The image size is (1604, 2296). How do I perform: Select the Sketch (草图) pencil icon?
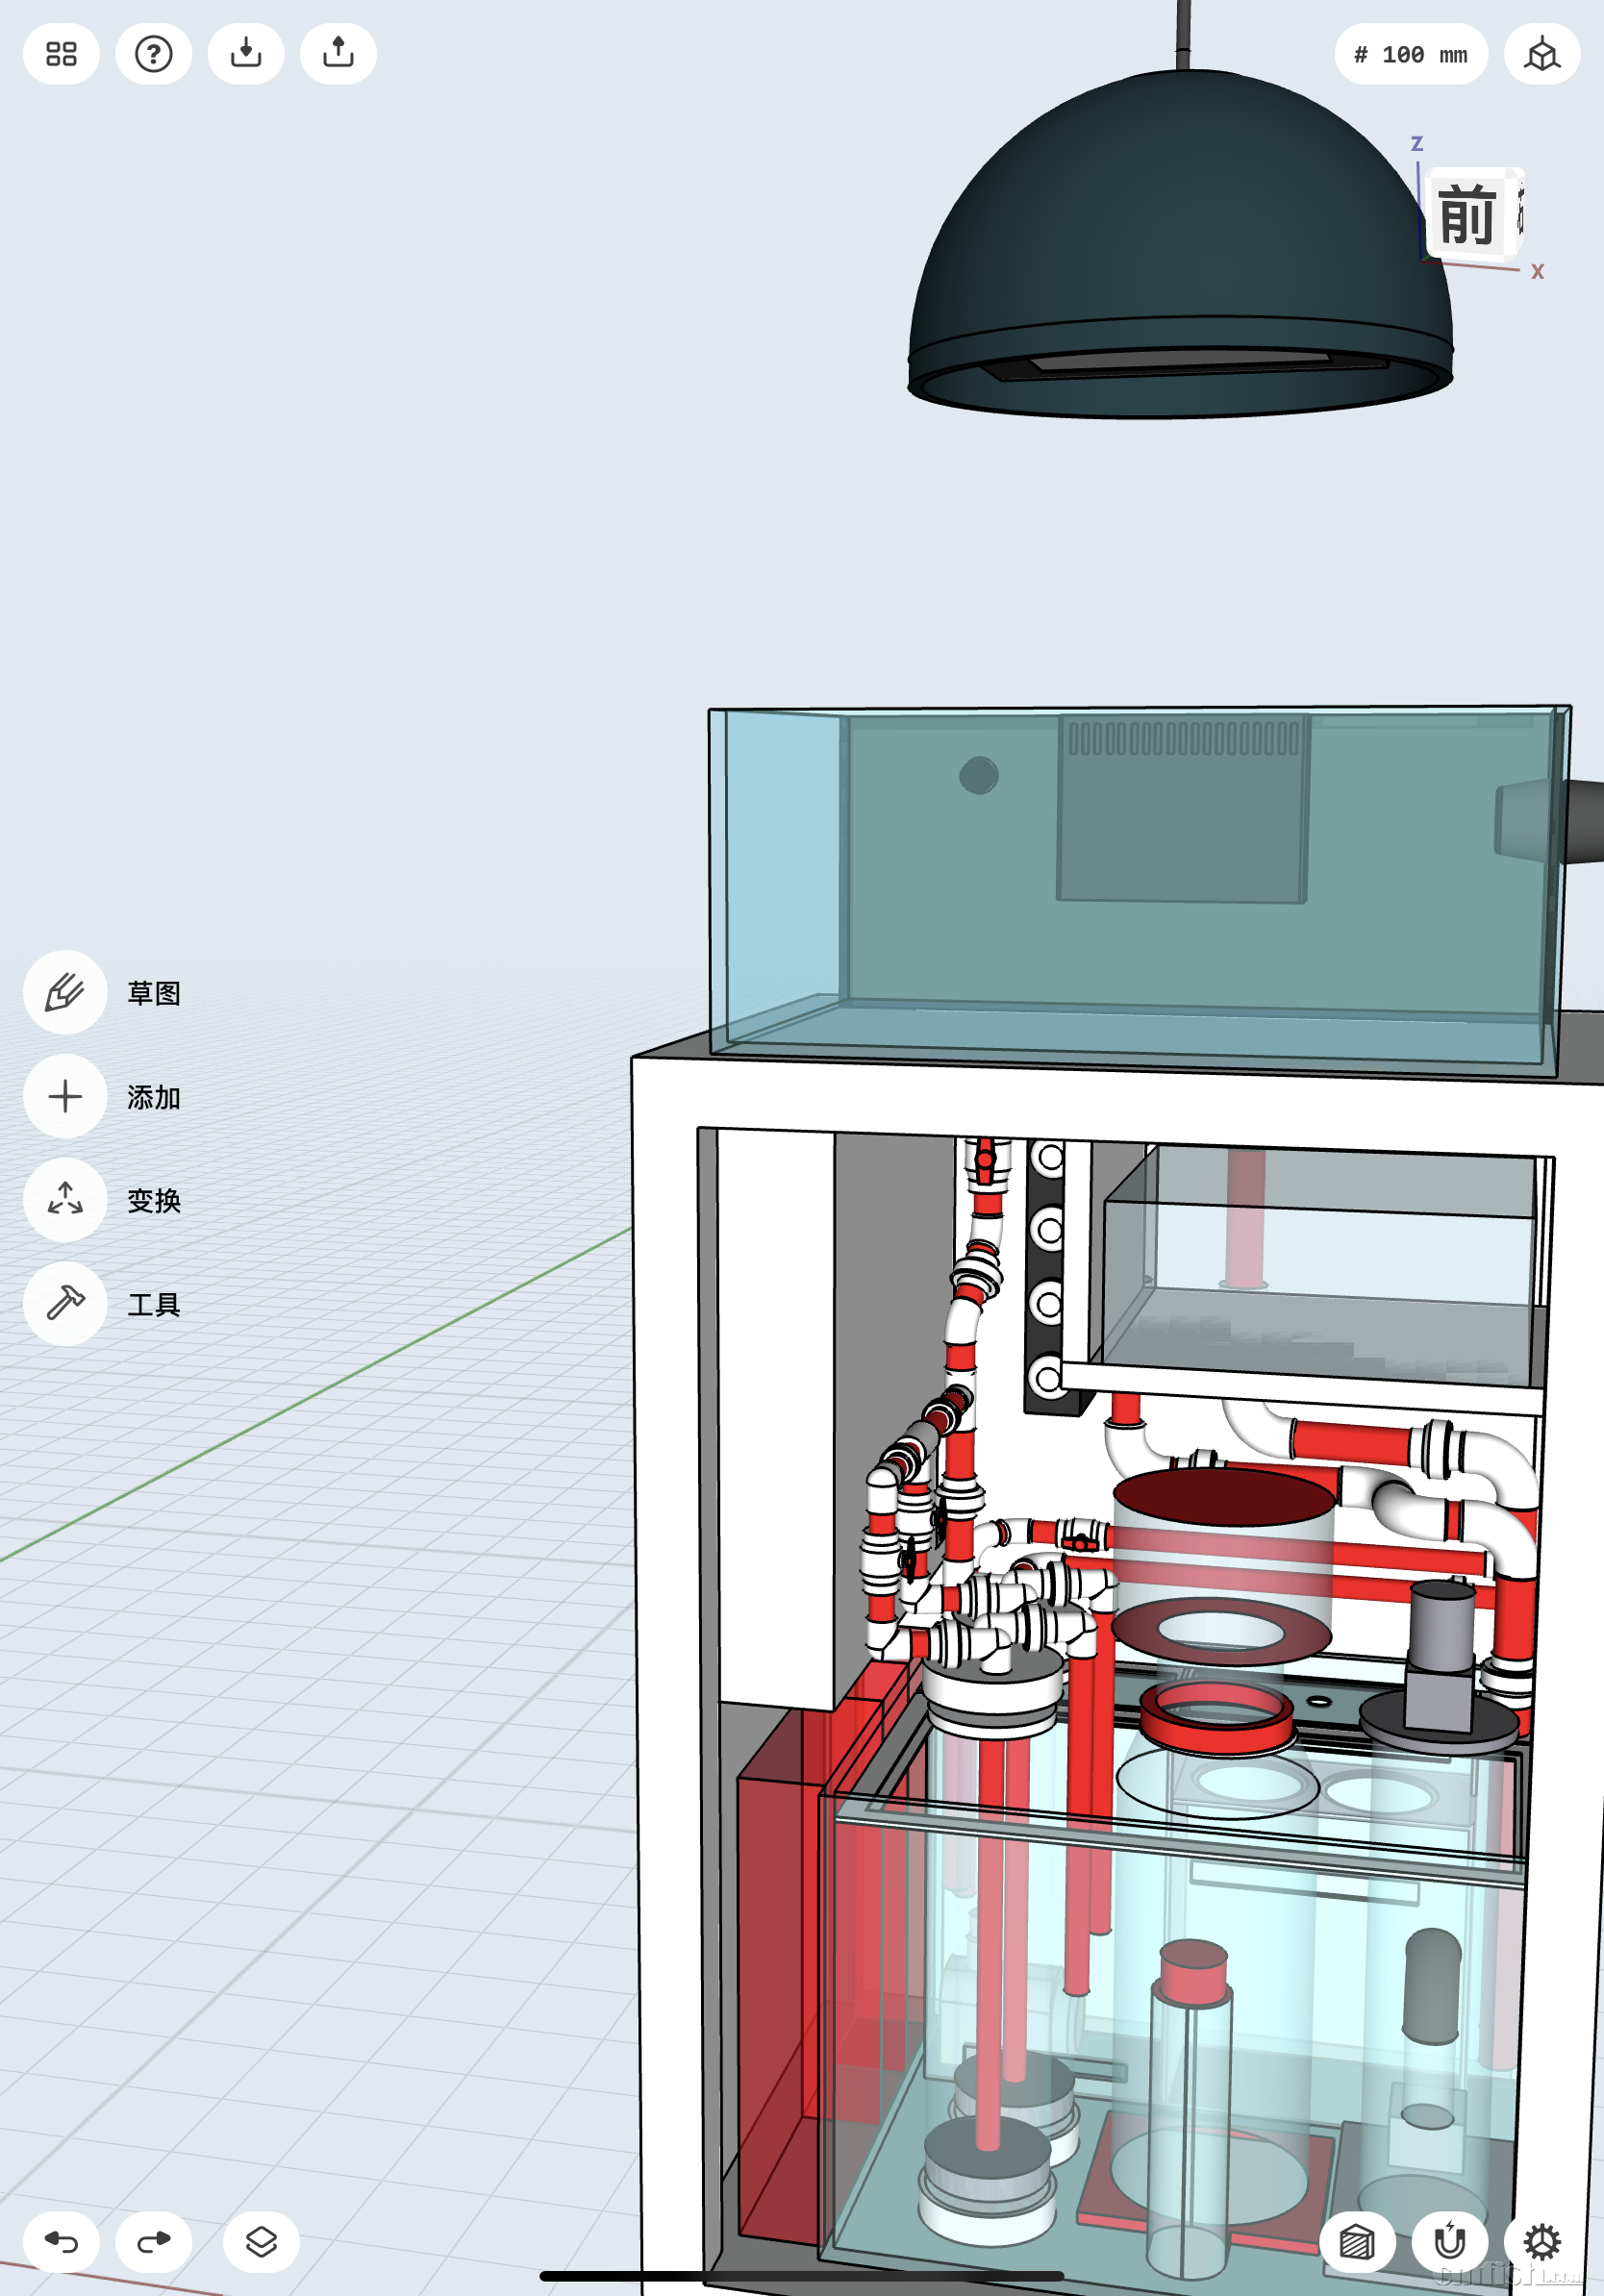(x=65, y=992)
